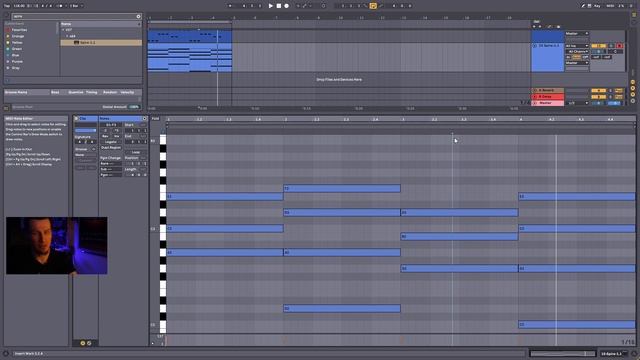Select the Gray collection in the browser
640x360 pixels.
point(16,68)
